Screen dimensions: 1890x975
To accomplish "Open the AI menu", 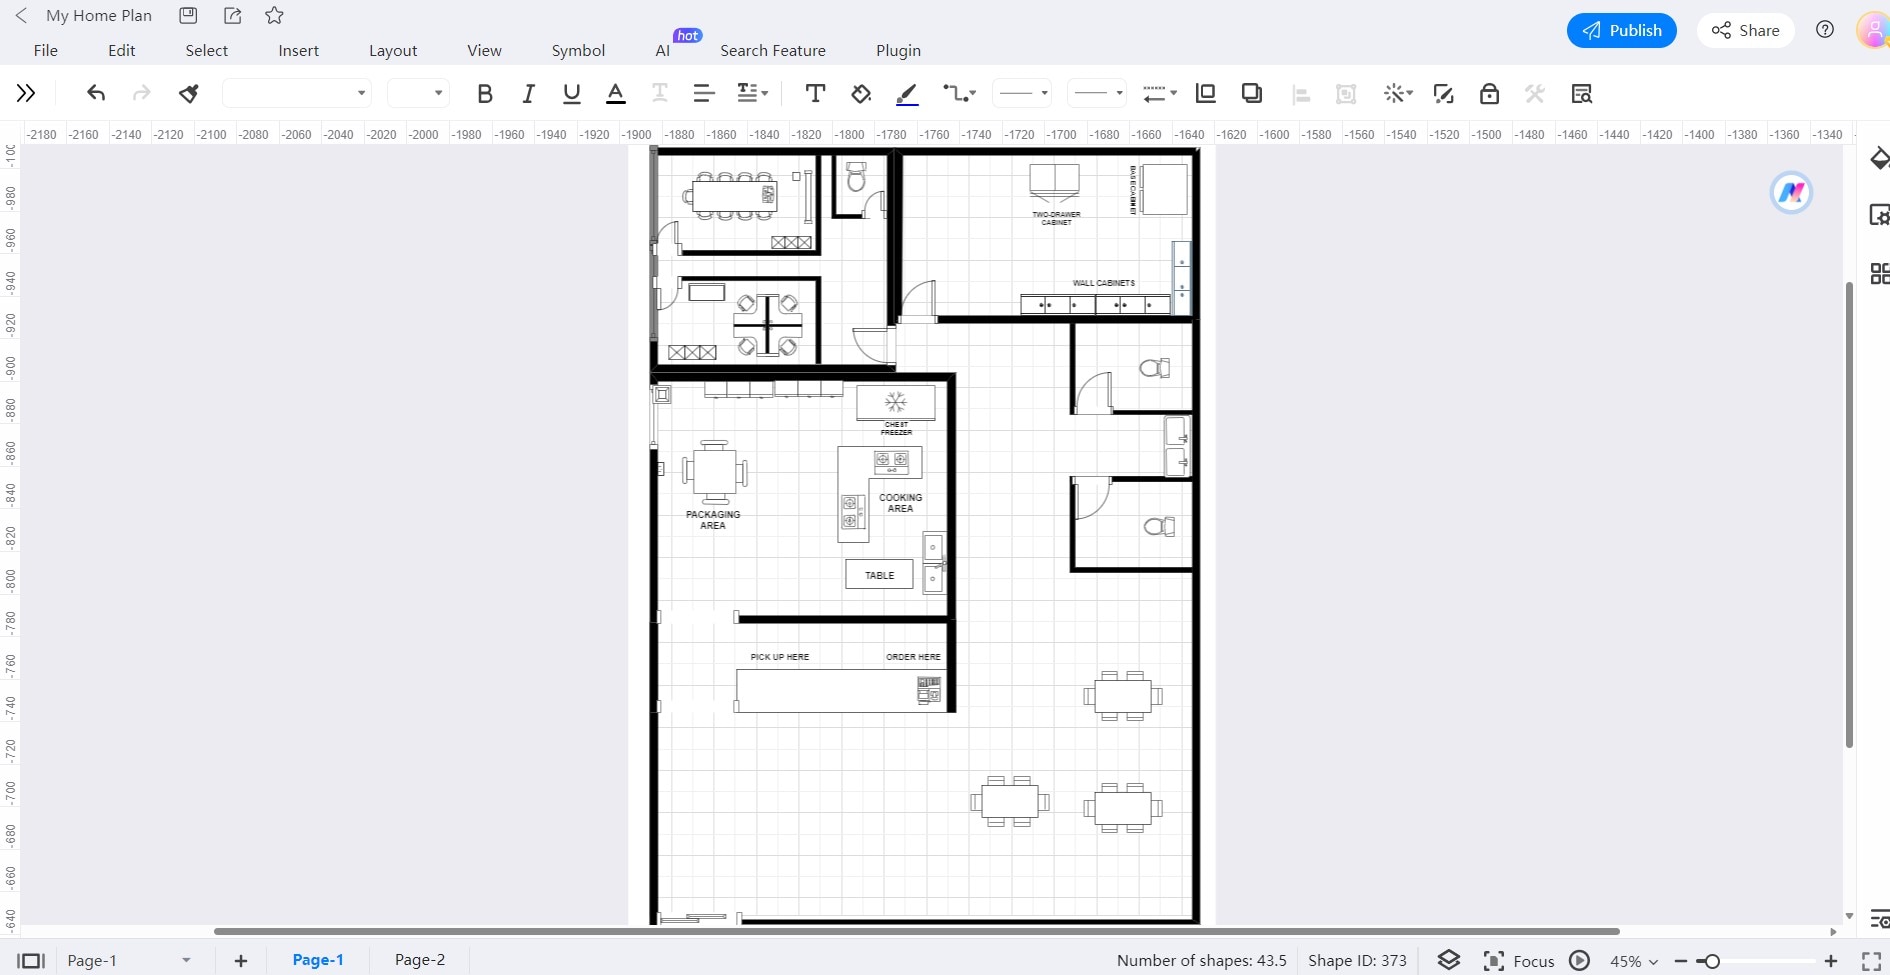I will tap(663, 50).
